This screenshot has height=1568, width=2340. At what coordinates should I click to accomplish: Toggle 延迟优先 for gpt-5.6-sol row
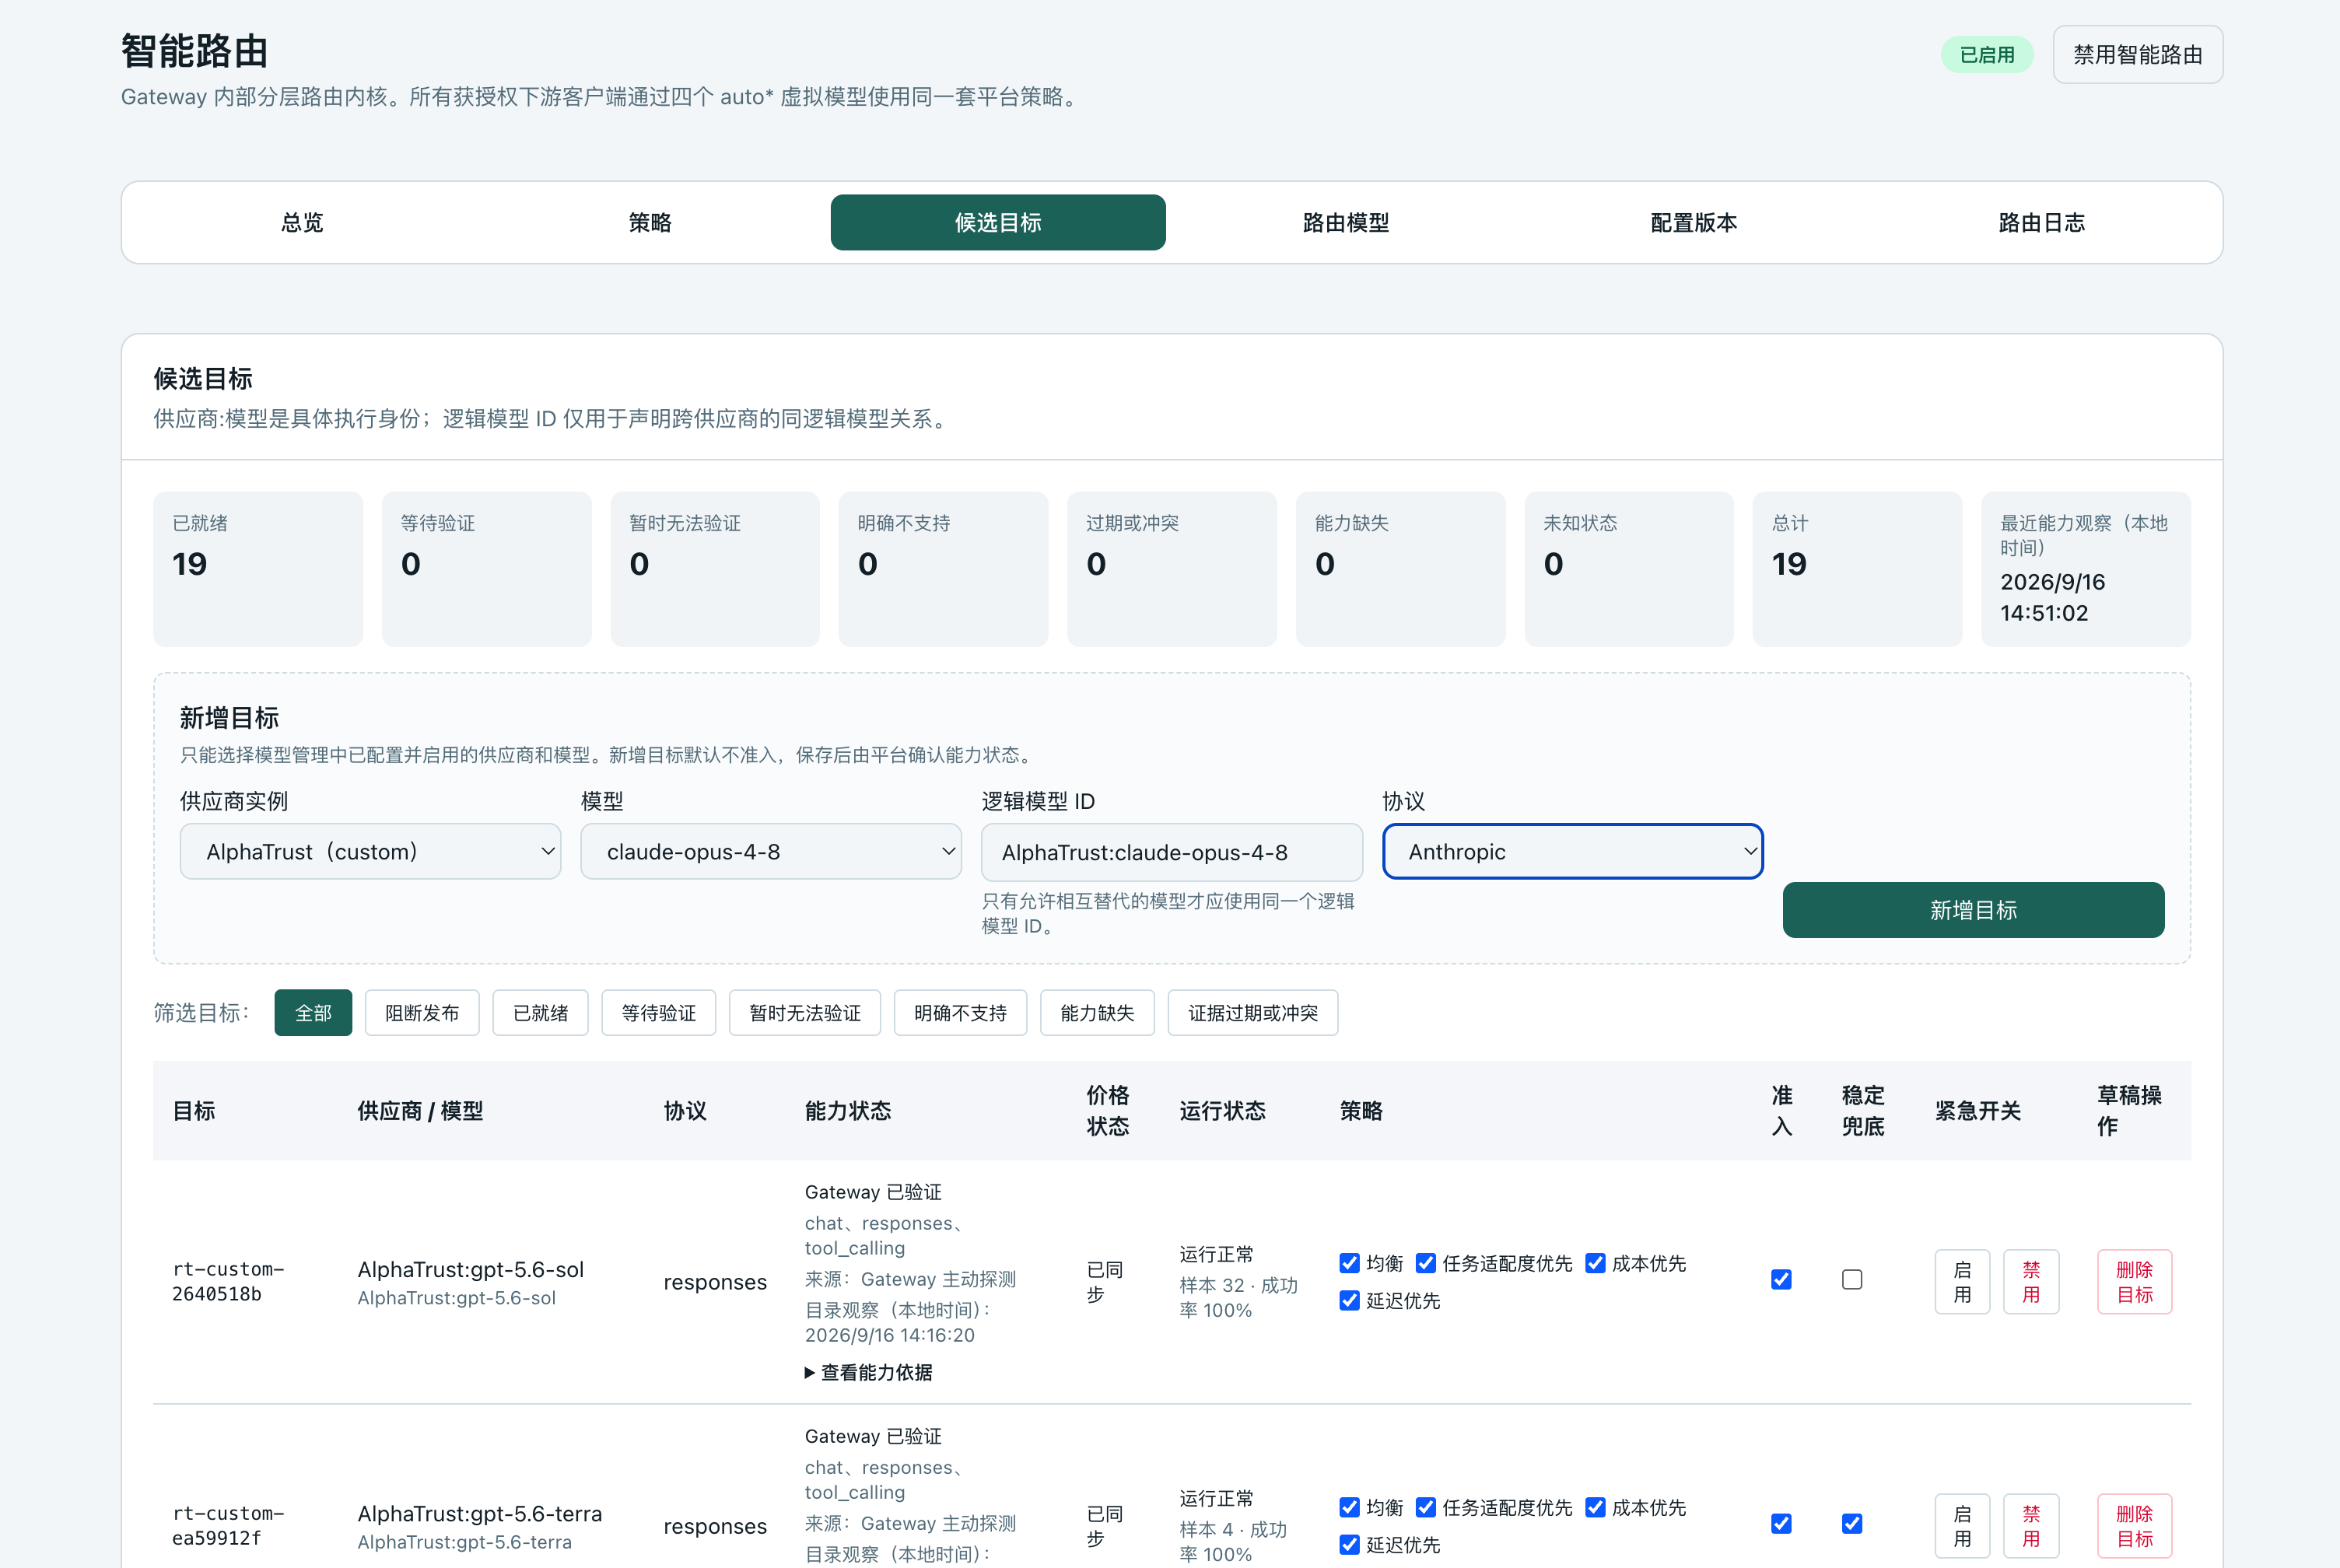click(x=1350, y=1300)
